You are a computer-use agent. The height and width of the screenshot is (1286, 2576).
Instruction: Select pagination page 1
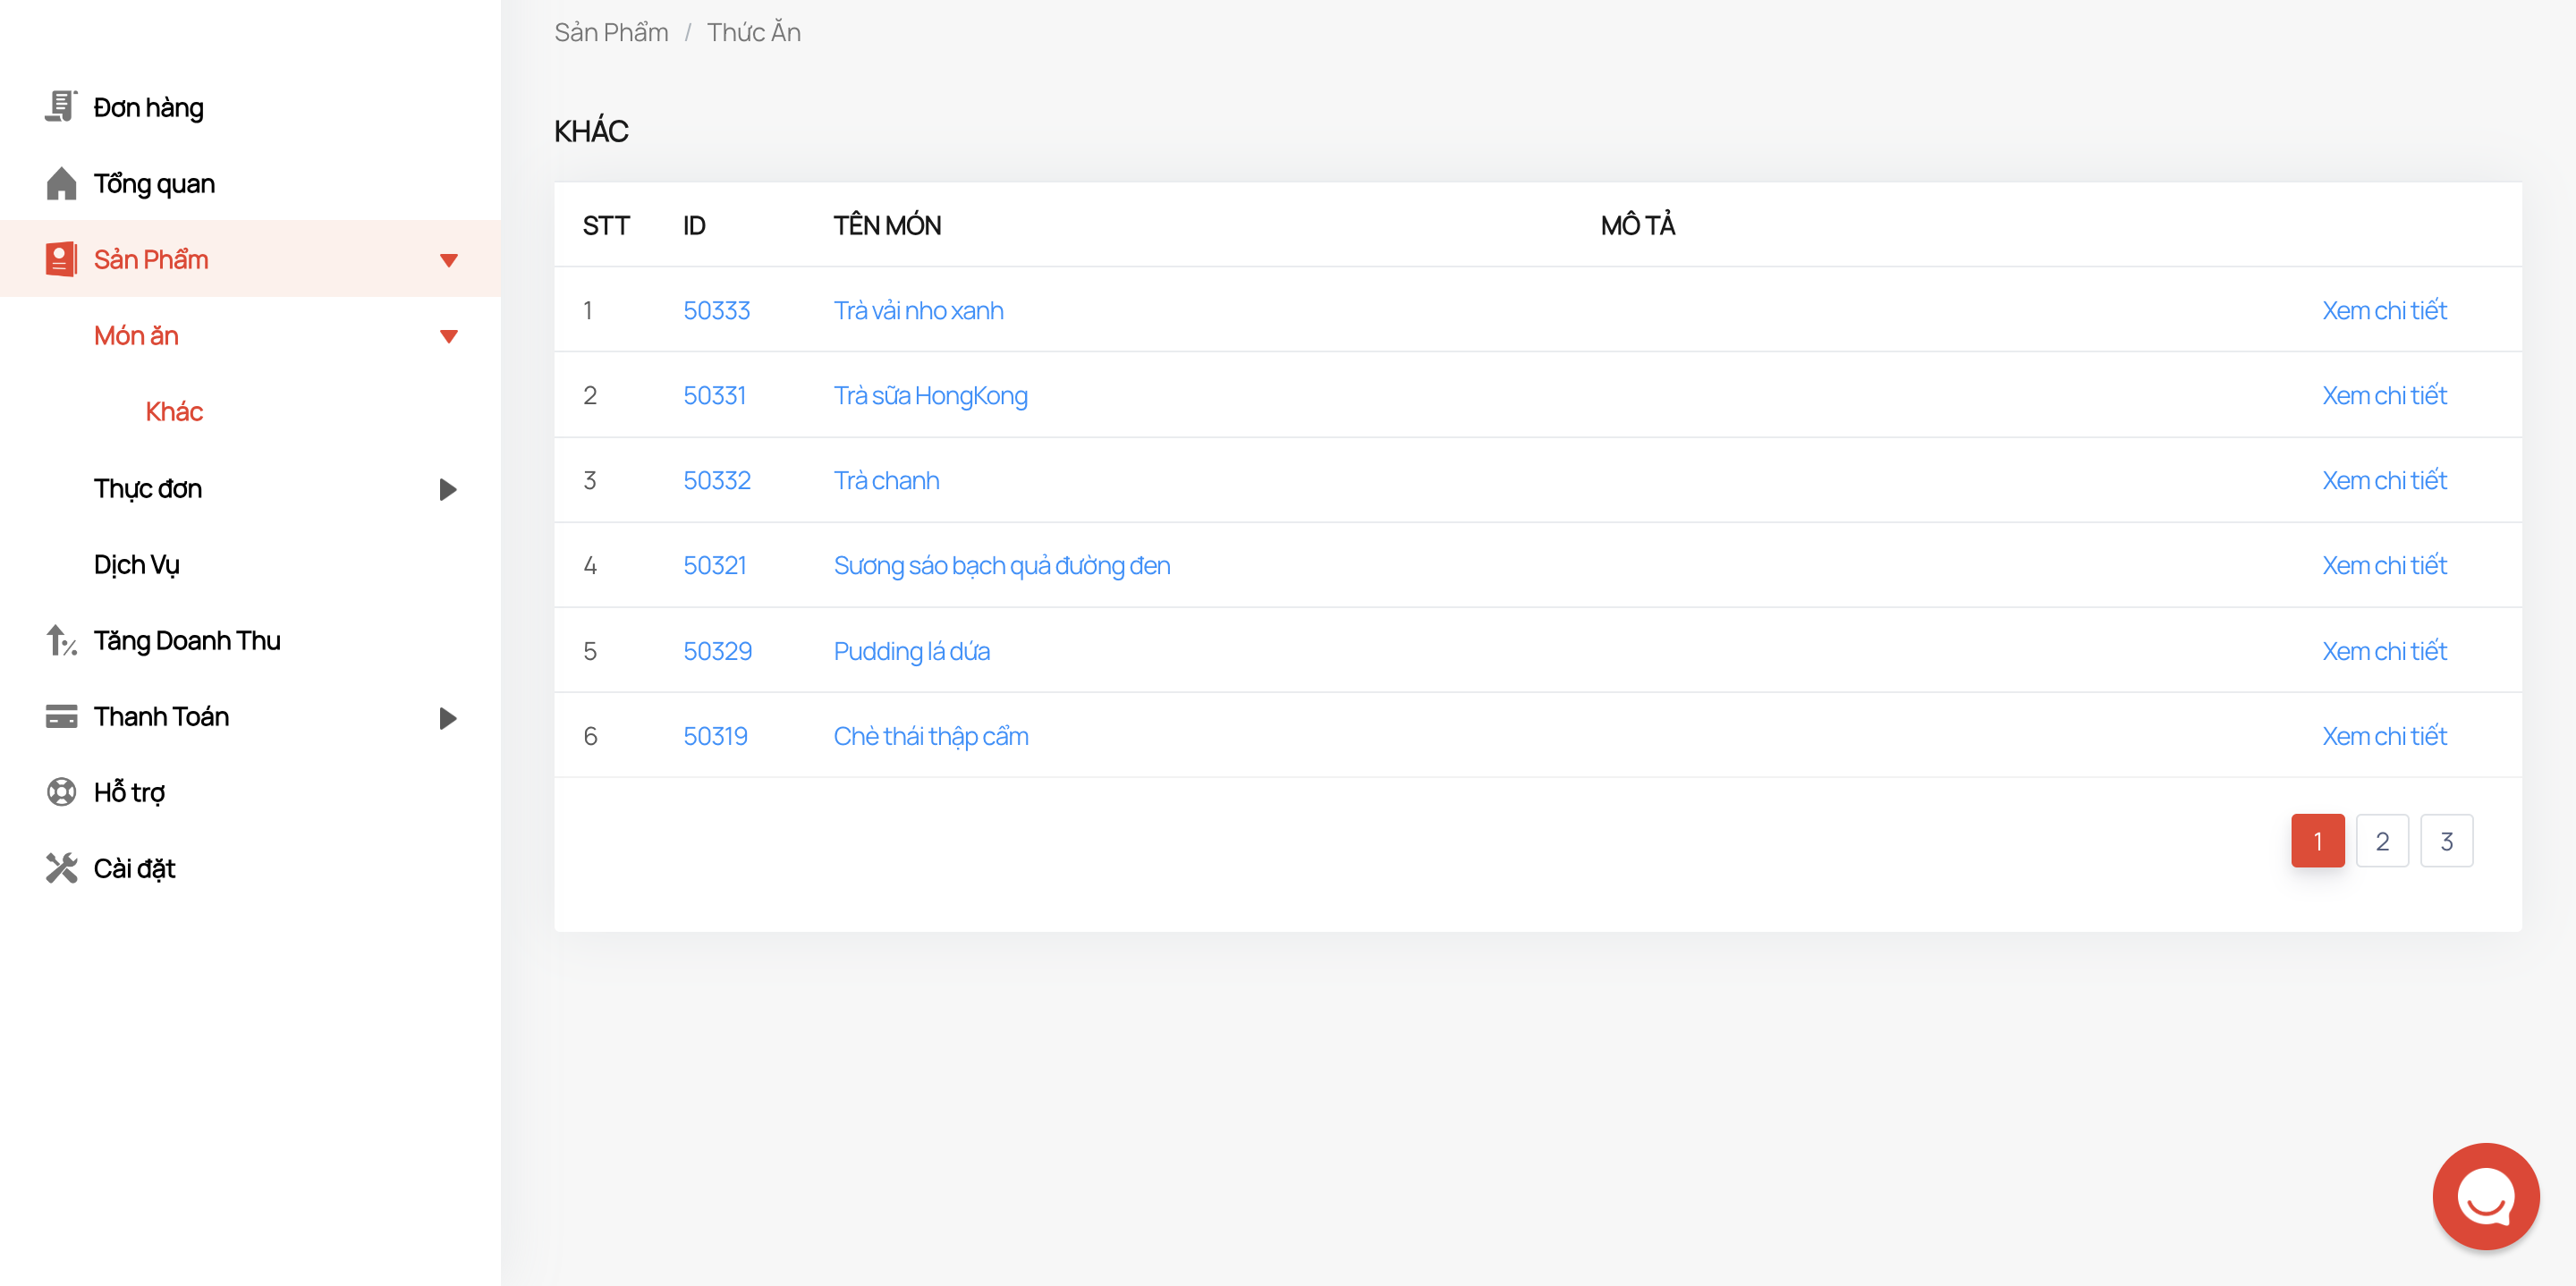pyautogui.click(x=2318, y=841)
